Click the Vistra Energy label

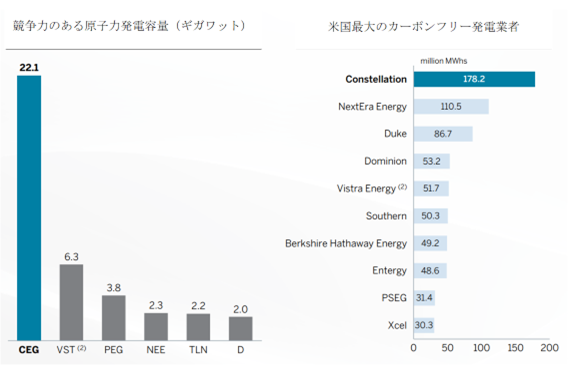pyautogui.click(x=372, y=189)
